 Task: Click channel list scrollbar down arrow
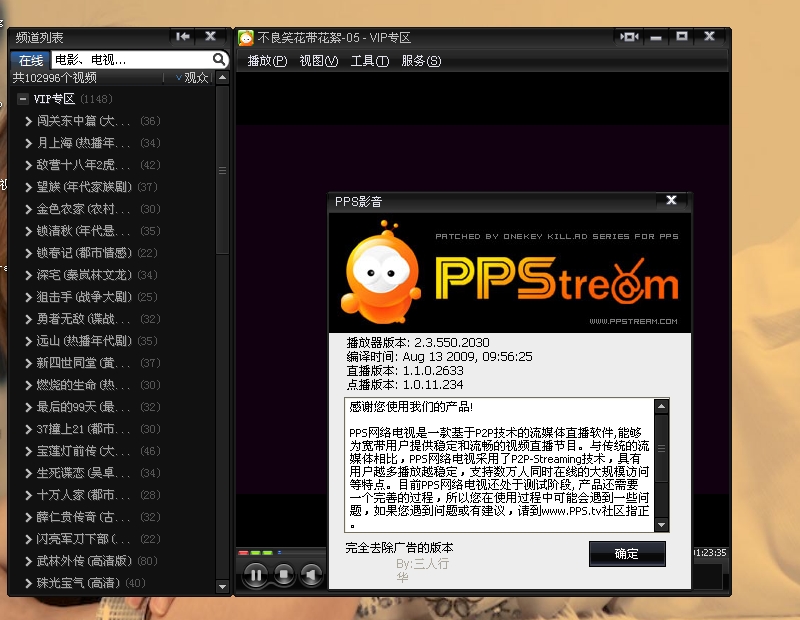(x=222, y=586)
